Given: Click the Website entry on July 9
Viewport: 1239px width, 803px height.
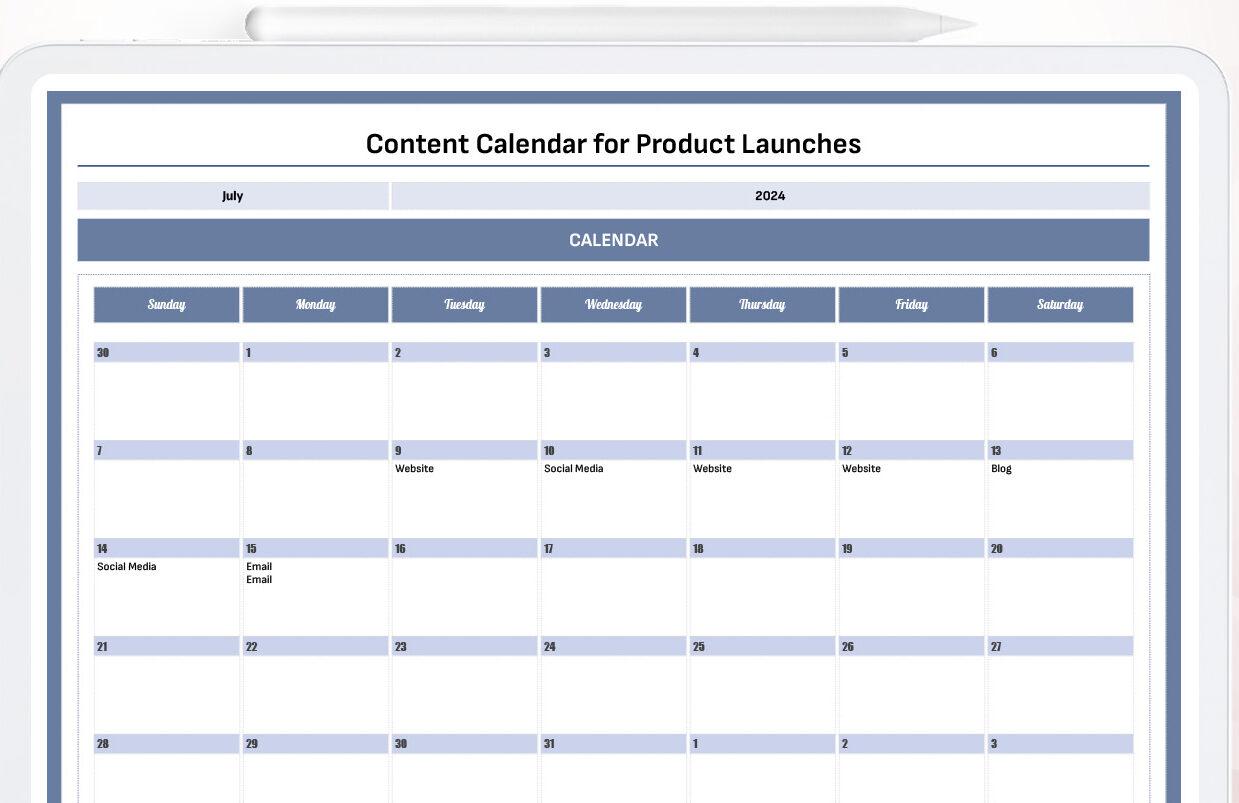Looking at the screenshot, I should [x=414, y=469].
